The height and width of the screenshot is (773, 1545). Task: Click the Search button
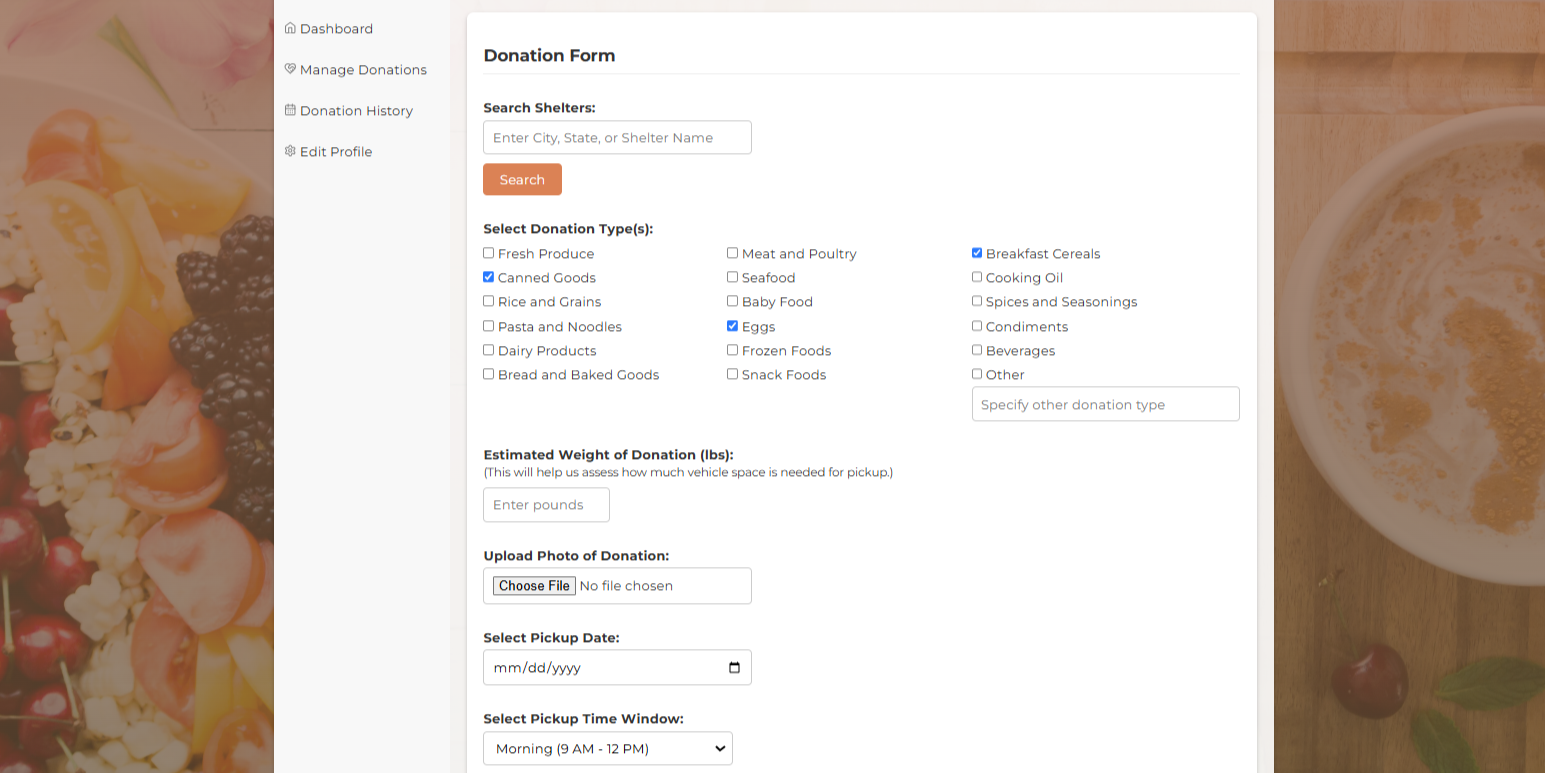pos(522,179)
